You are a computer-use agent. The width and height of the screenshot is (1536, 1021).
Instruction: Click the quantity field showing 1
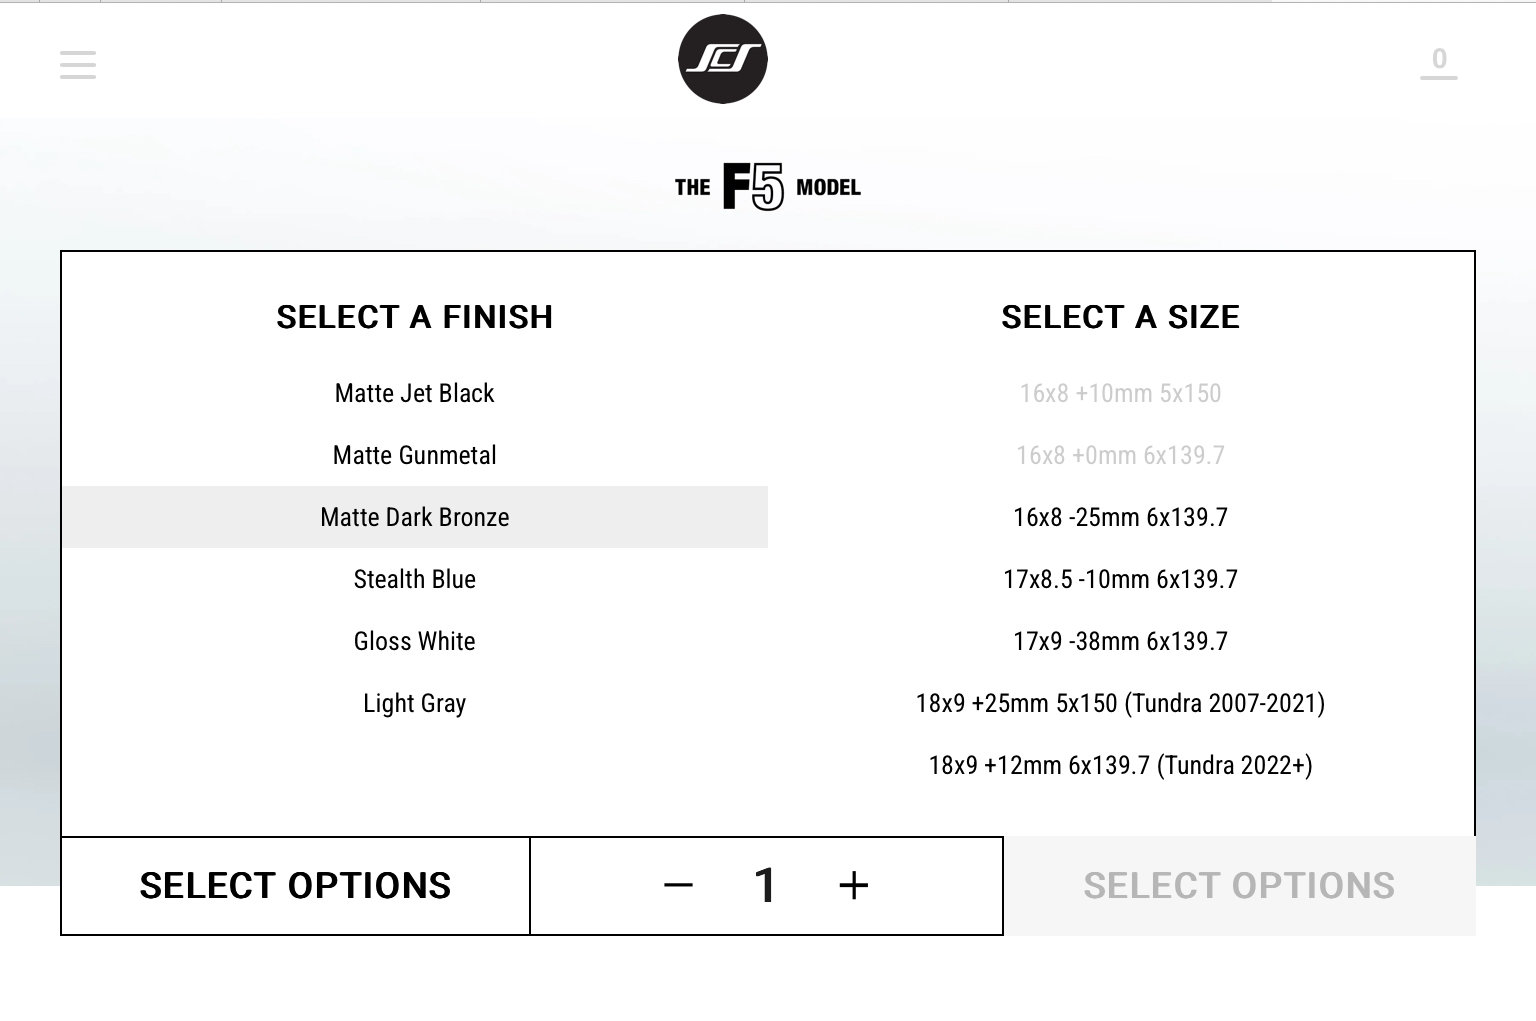pos(765,885)
